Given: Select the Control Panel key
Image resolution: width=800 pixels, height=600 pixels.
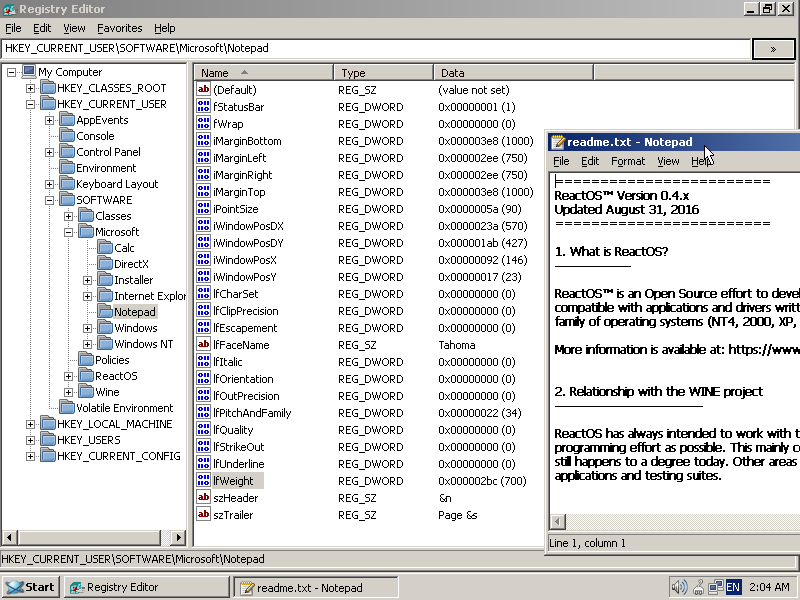Looking at the screenshot, I should click(108, 152).
